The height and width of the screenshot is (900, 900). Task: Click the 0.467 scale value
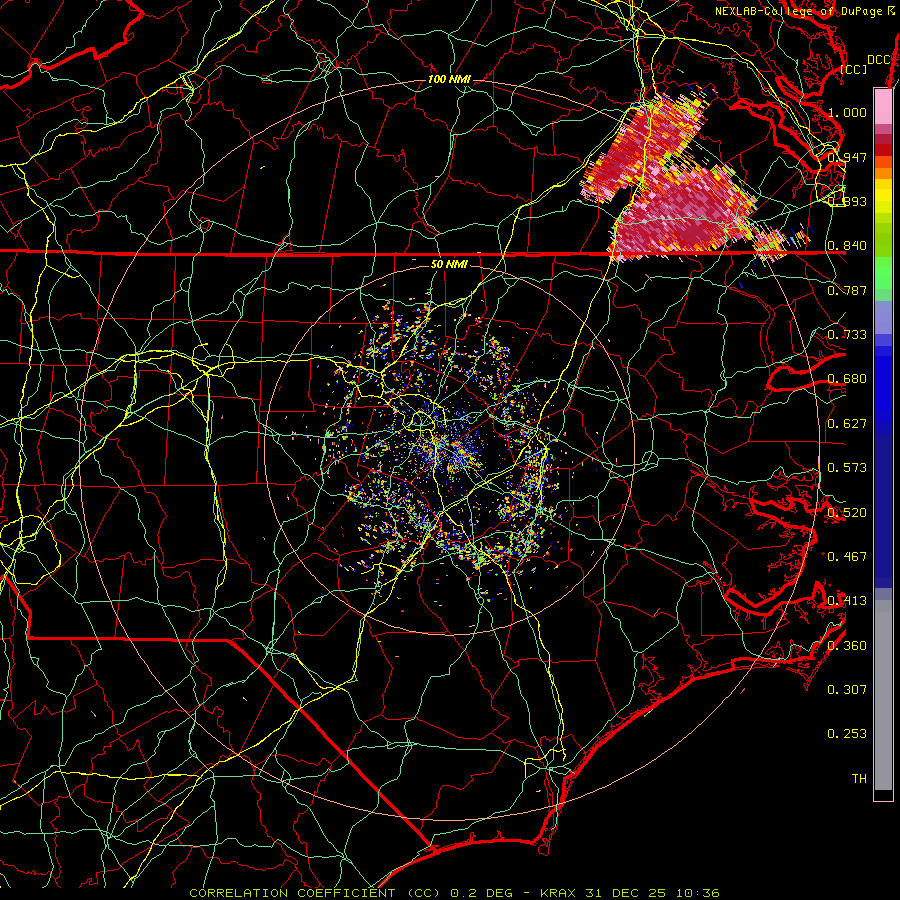[x=847, y=557]
